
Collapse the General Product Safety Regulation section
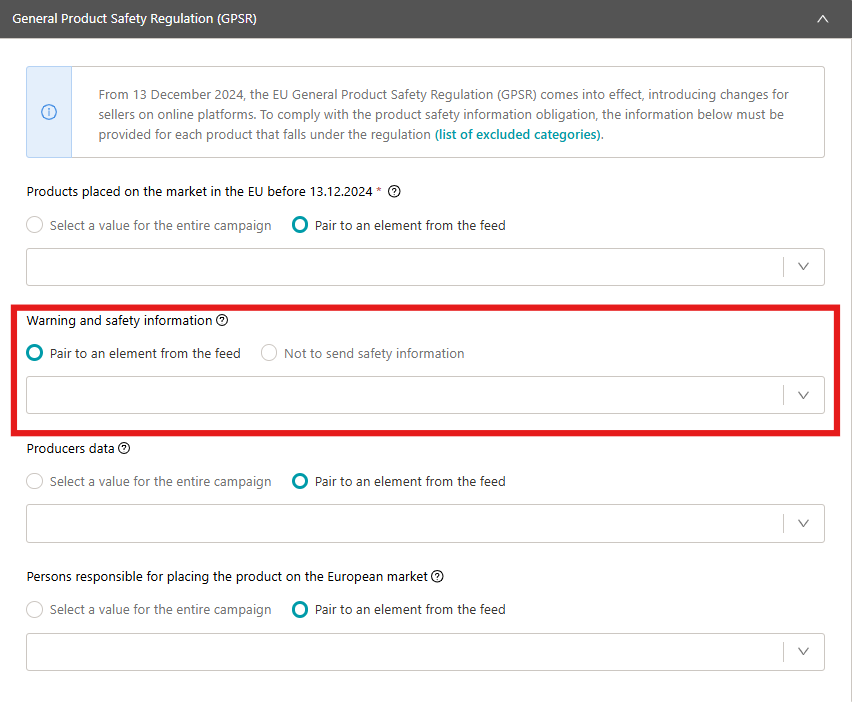[x=823, y=19]
